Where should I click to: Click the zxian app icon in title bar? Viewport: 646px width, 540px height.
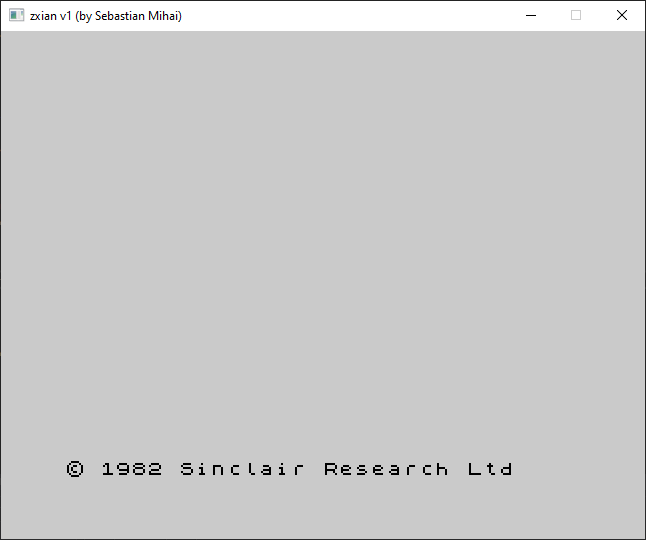(x=16, y=16)
